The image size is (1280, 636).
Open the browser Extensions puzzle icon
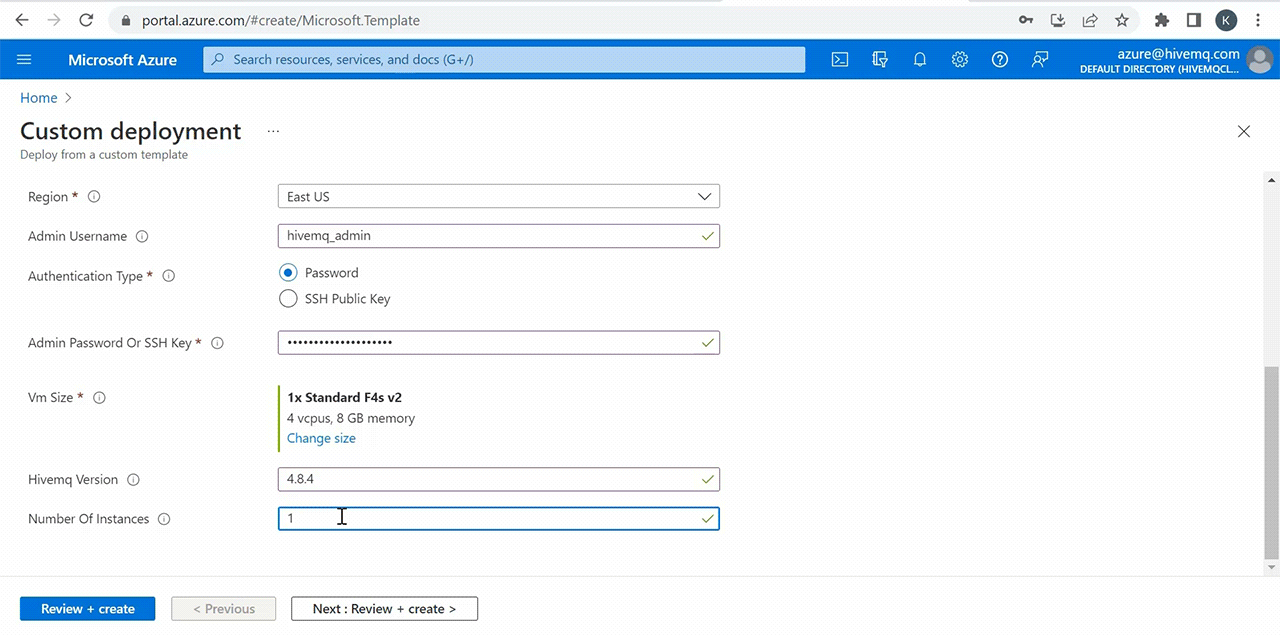pos(1161,20)
